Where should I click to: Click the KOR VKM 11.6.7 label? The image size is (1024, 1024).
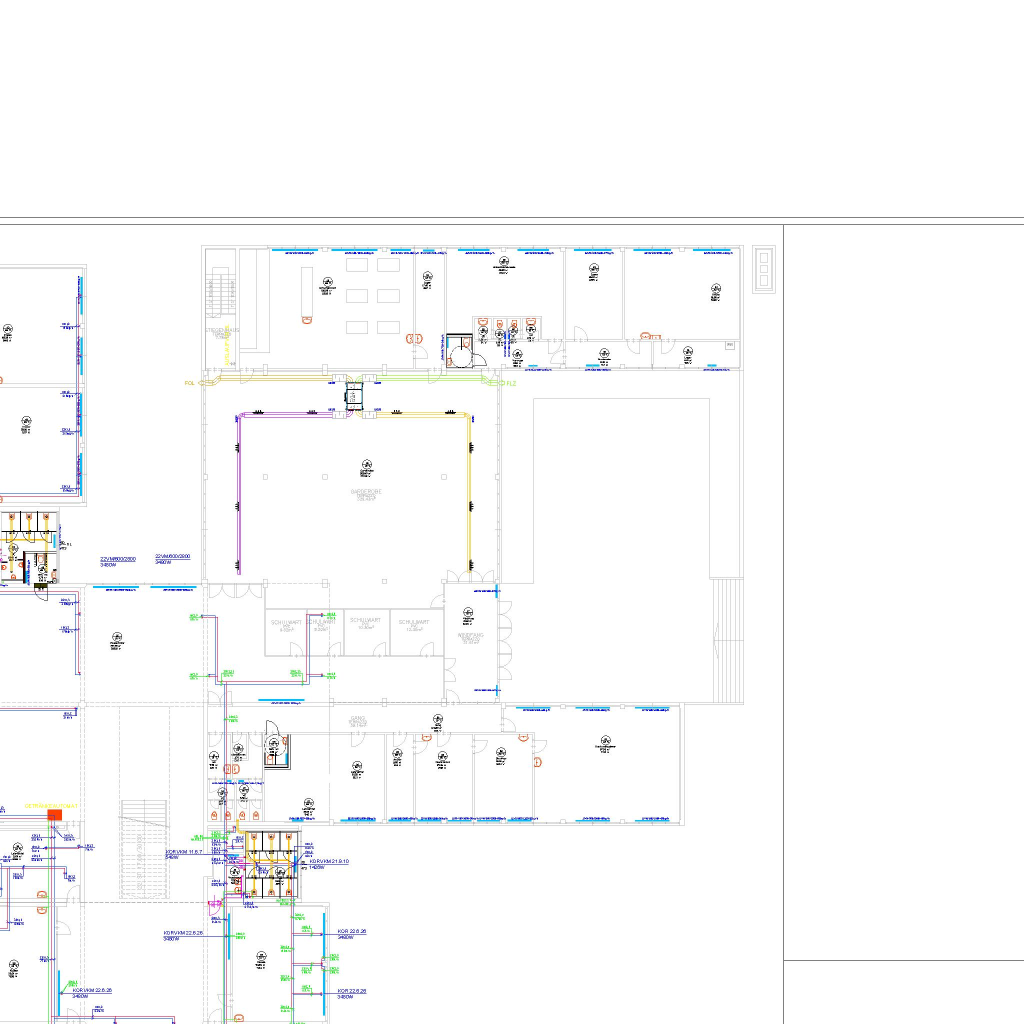[x=183, y=852]
